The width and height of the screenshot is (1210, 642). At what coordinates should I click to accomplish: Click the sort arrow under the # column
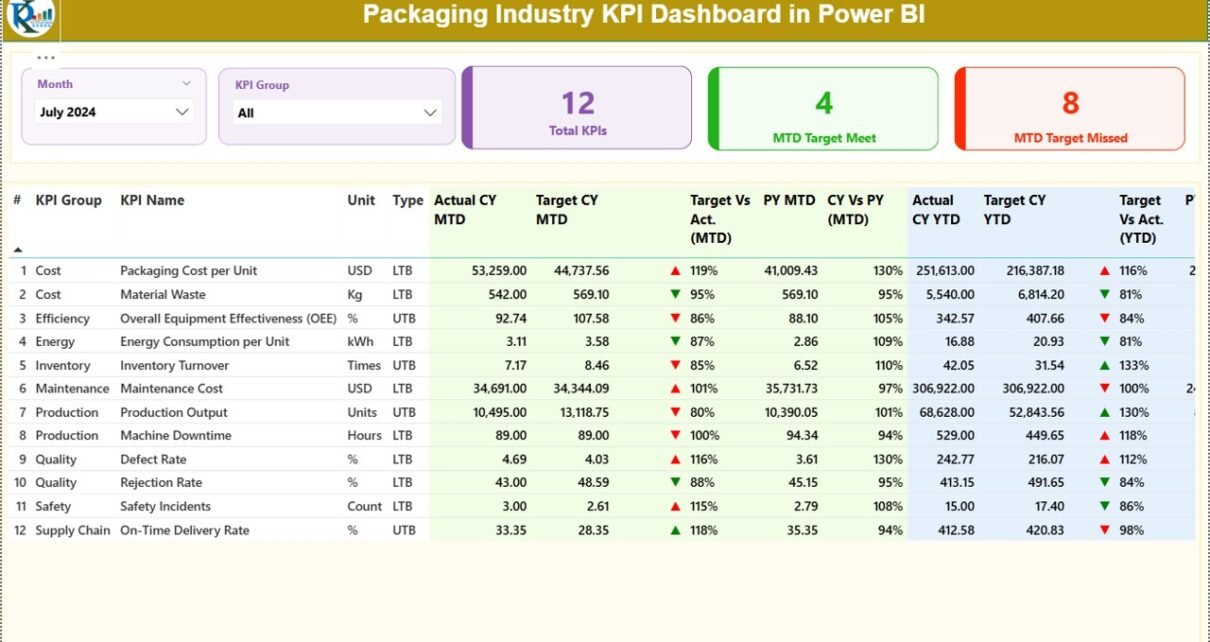pyautogui.click(x=17, y=249)
